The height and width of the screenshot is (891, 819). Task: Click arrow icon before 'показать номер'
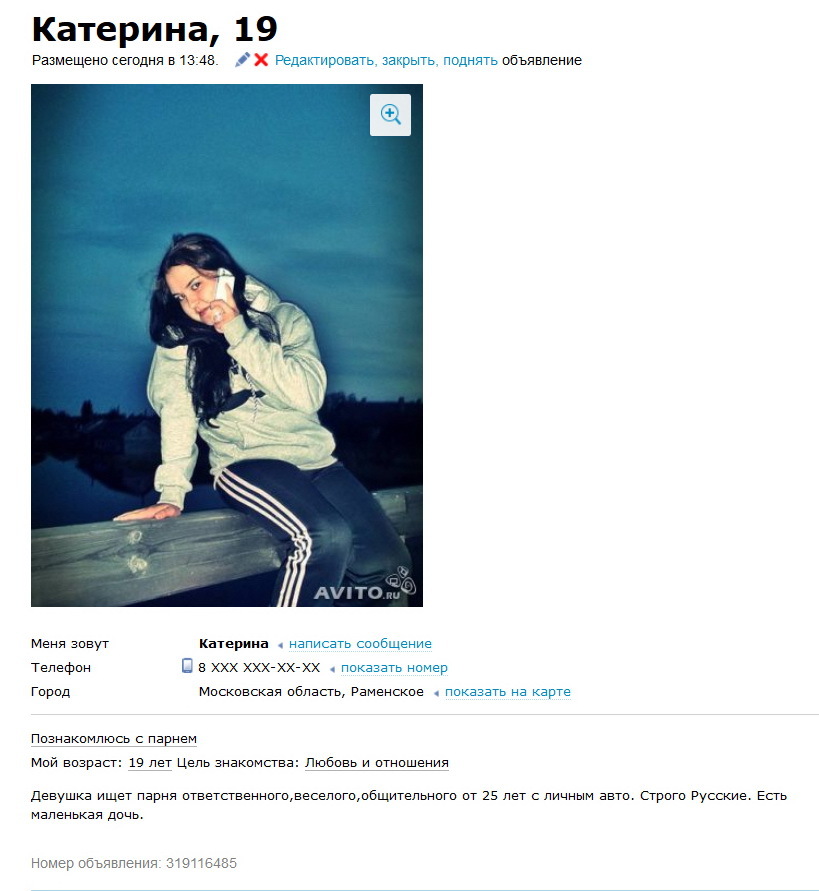(x=332, y=669)
